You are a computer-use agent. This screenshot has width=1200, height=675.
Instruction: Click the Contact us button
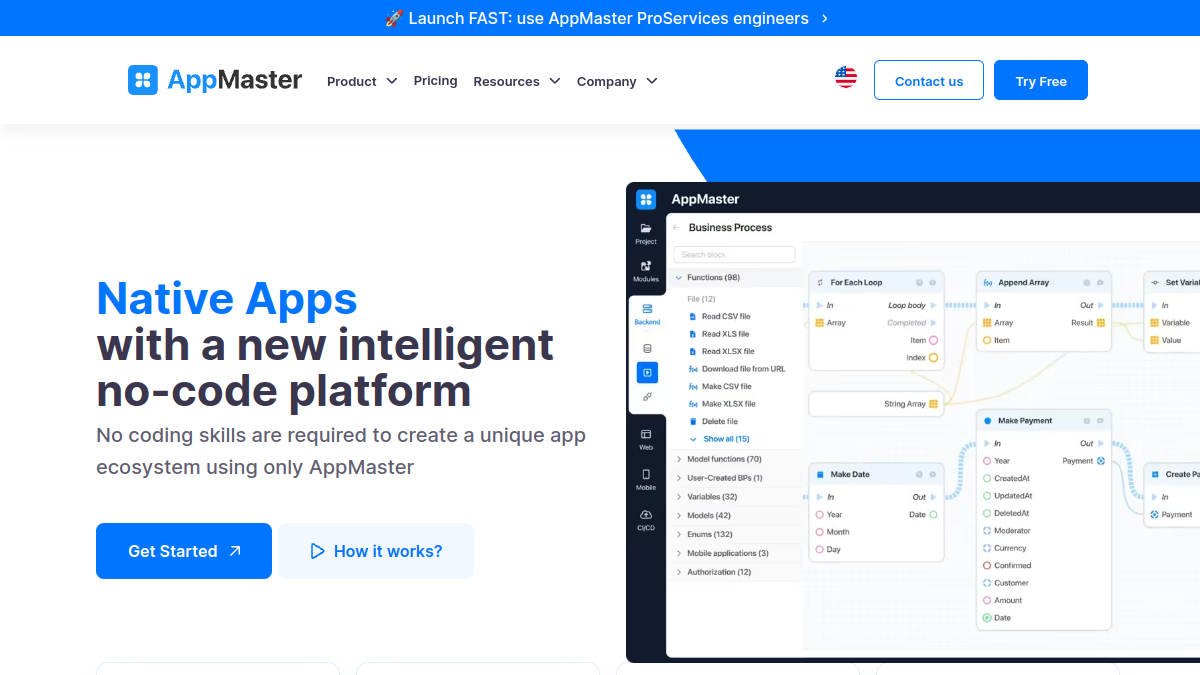click(929, 80)
